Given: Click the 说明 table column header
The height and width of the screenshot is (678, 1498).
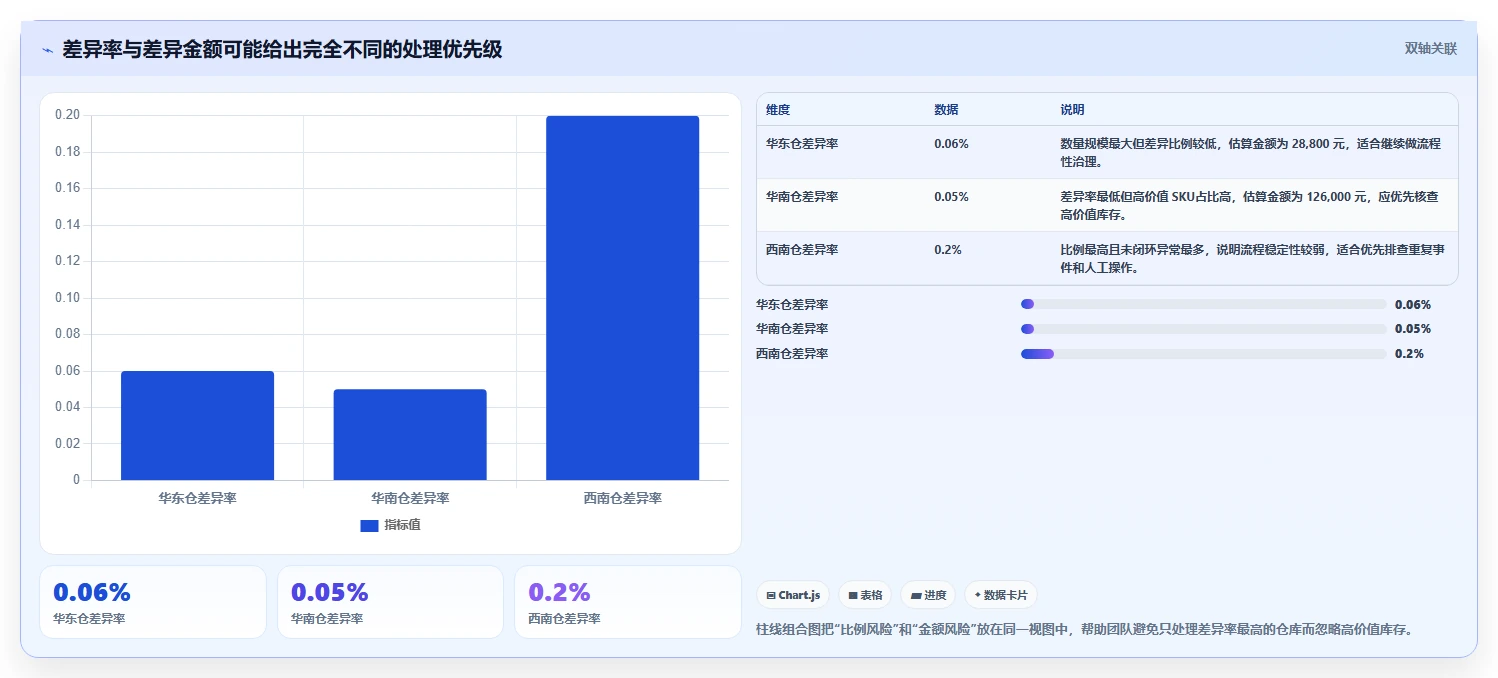Looking at the screenshot, I should [1072, 110].
